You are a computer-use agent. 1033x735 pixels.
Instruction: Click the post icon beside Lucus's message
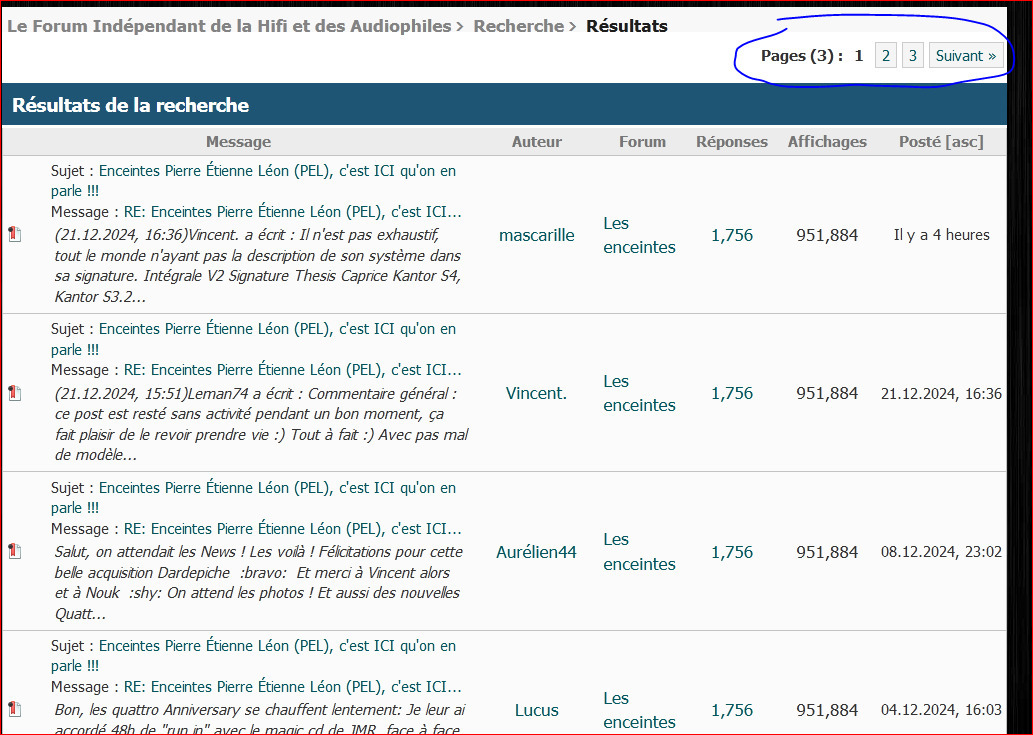(15, 709)
